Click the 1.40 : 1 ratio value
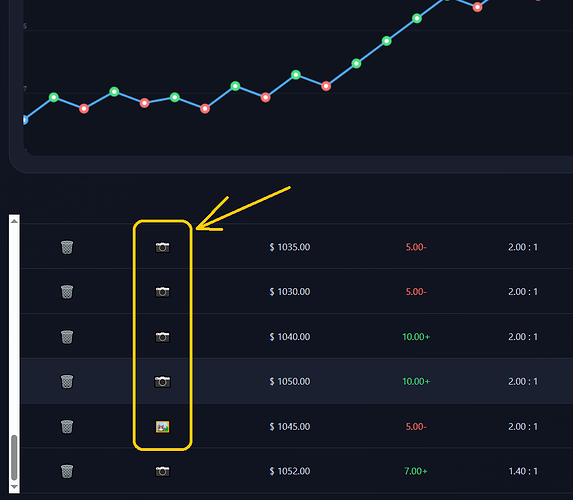Viewport: 573px width, 500px height. pos(523,471)
